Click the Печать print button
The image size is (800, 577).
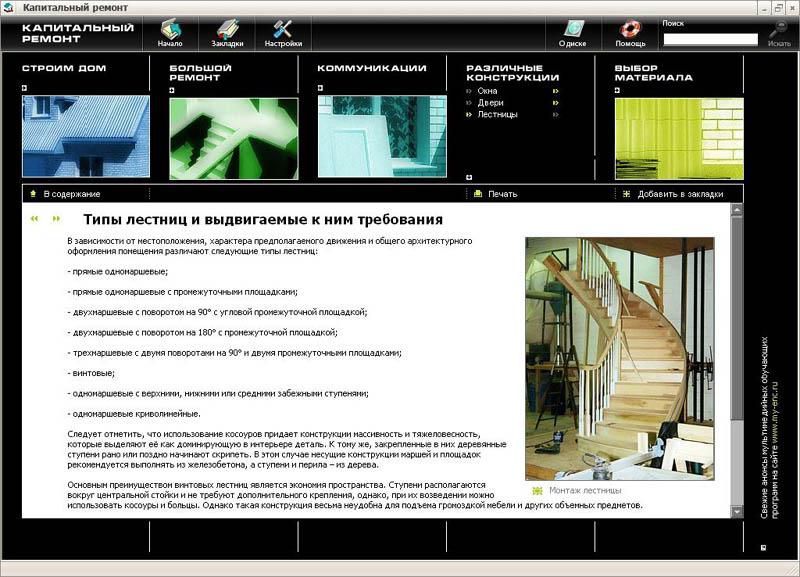coord(501,194)
